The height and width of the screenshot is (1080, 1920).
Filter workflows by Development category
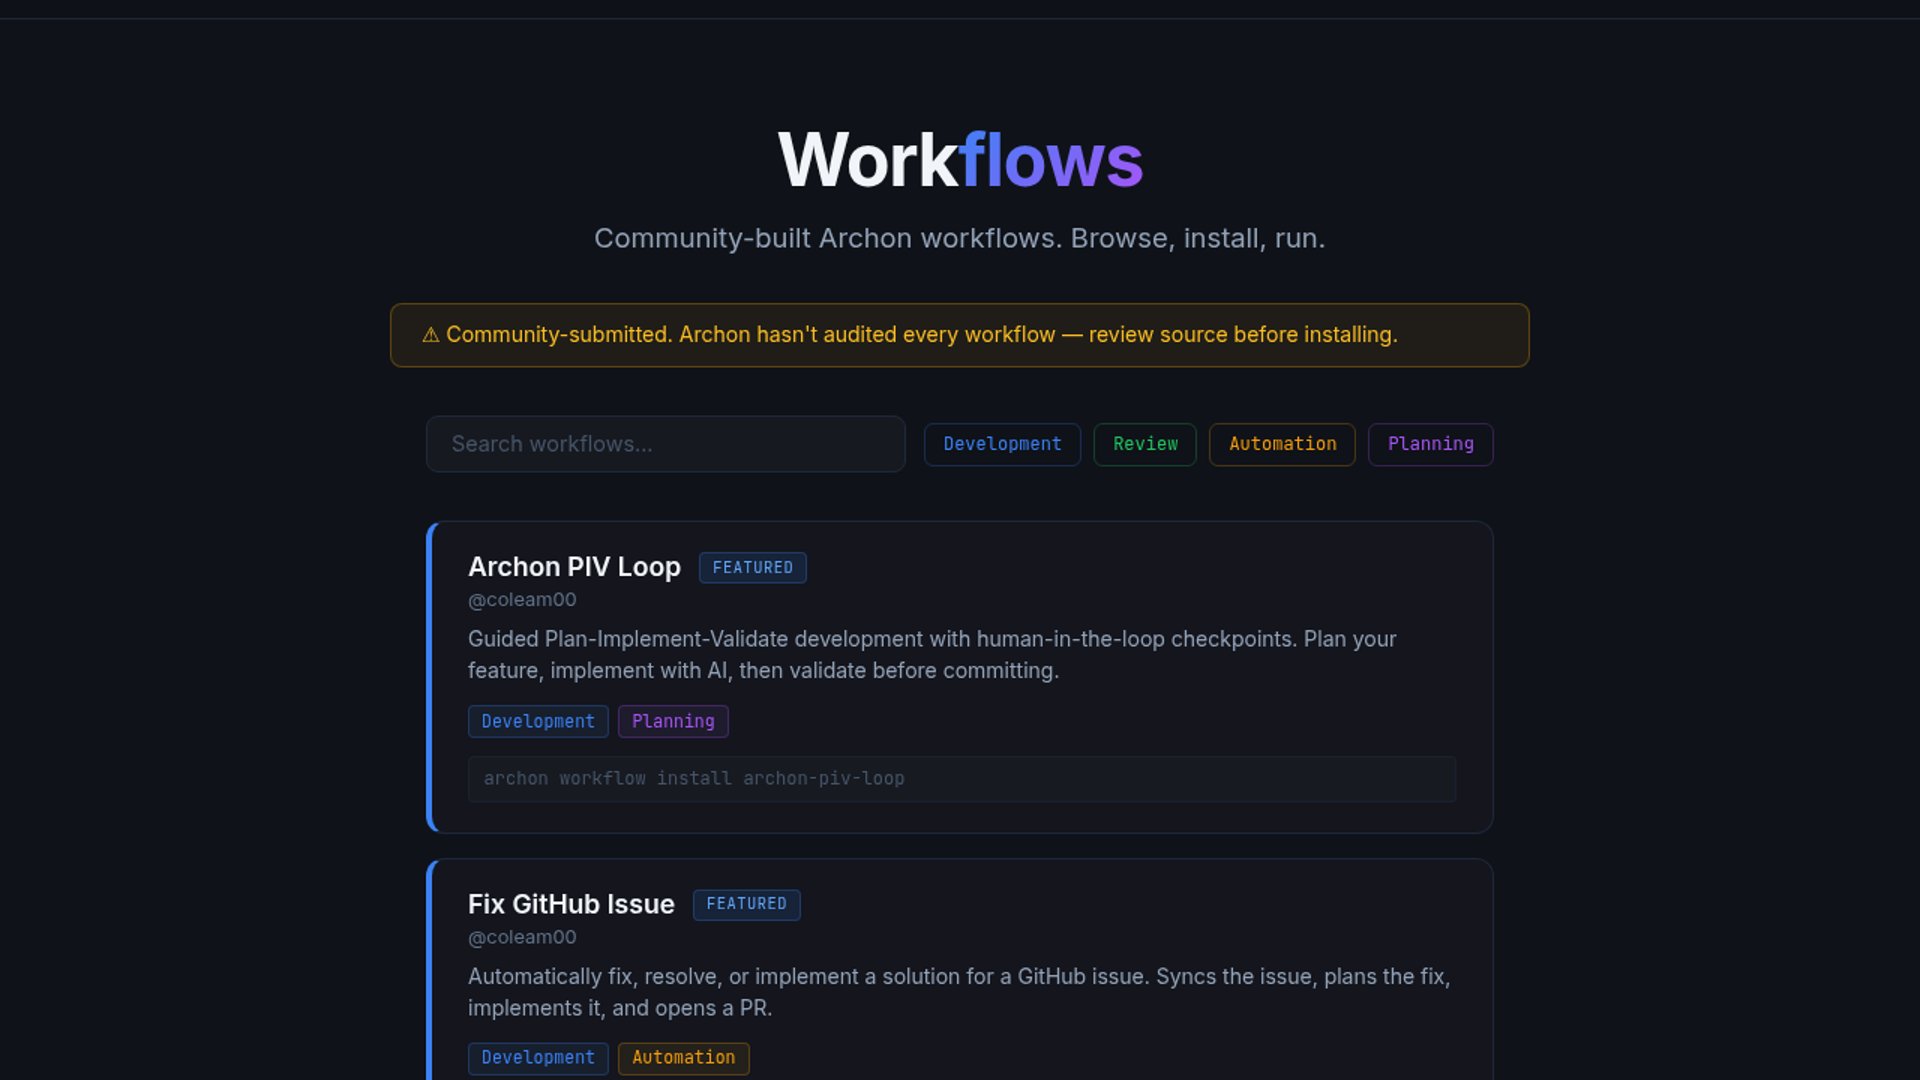point(1002,444)
